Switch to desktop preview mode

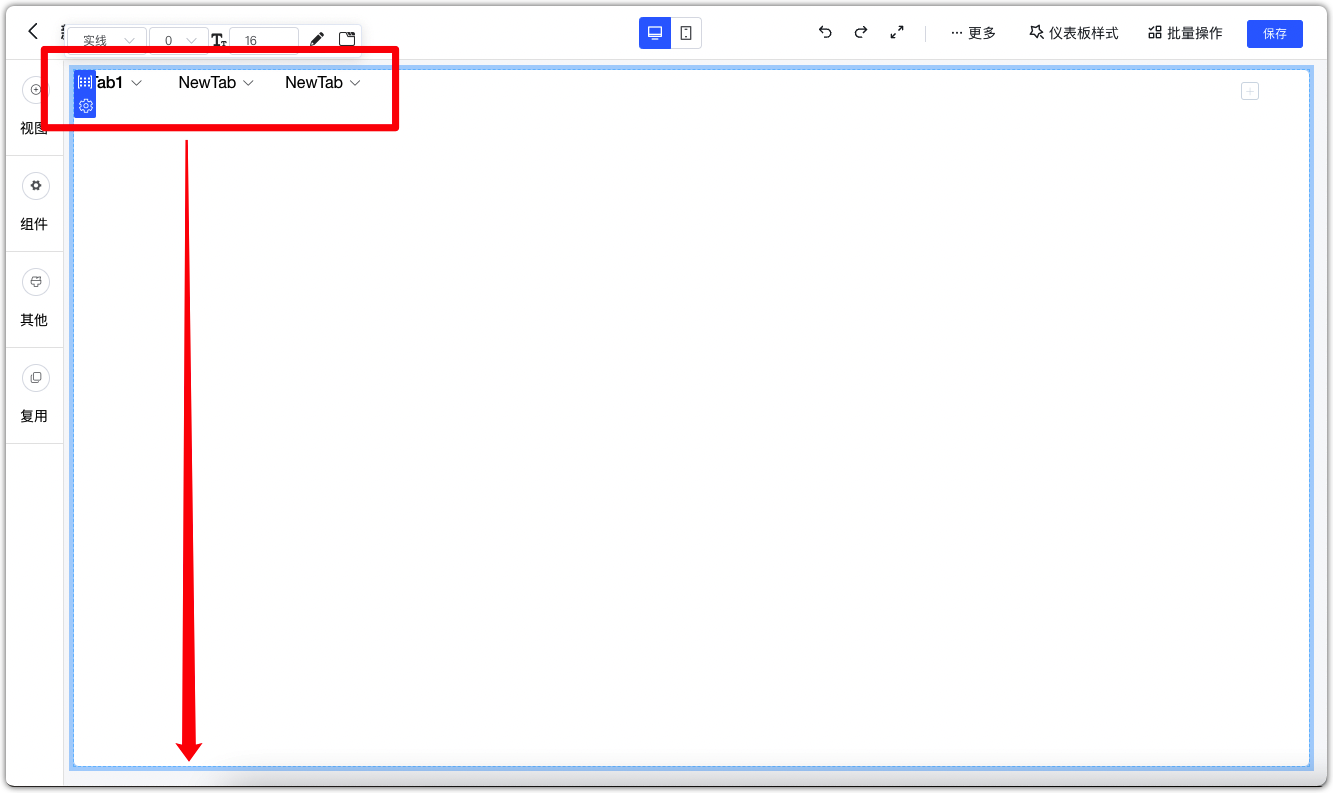click(655, 33)
